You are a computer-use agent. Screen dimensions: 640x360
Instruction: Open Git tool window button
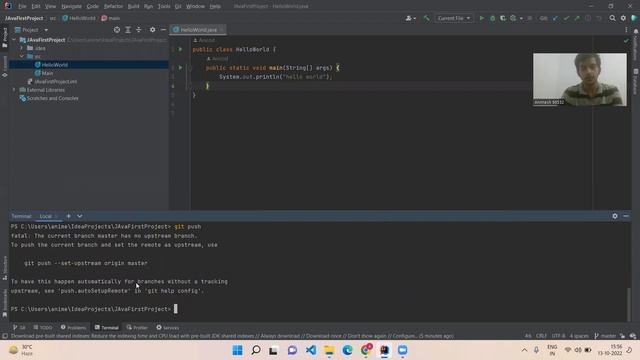tap(19, 327)
